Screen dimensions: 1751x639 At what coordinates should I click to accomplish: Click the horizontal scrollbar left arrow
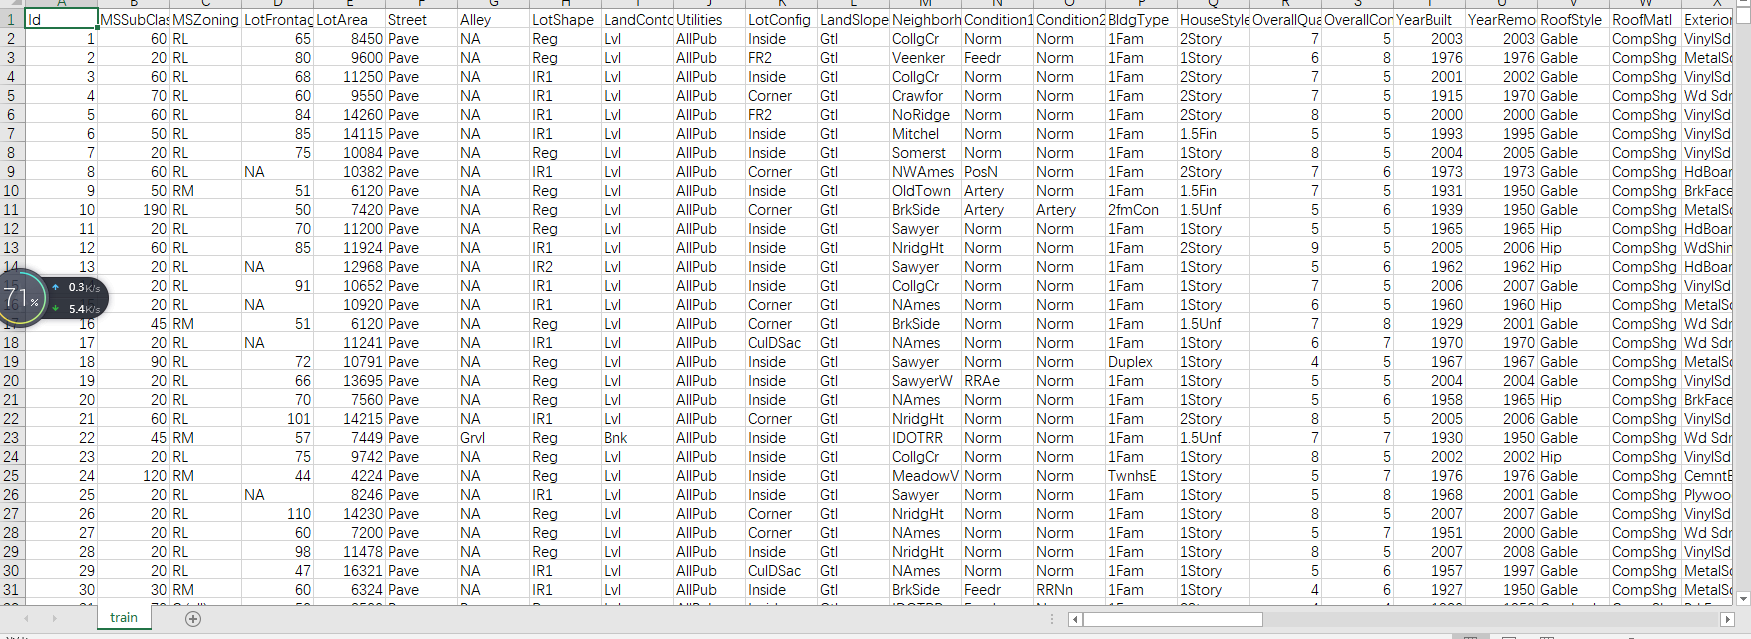pos(1075,620)
